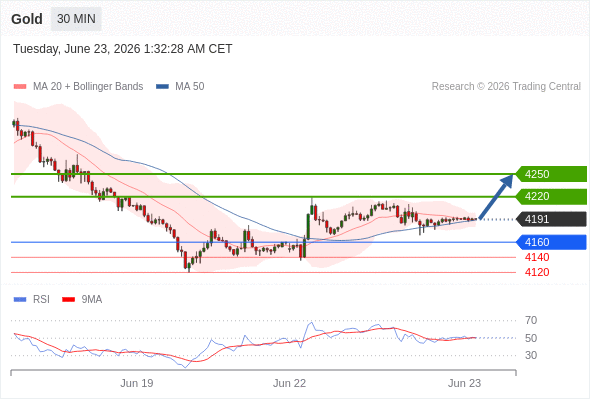This screenshot has width=590, height=400.
Task: Click the 9MA legend label
Action: click(x=92, y=300)
